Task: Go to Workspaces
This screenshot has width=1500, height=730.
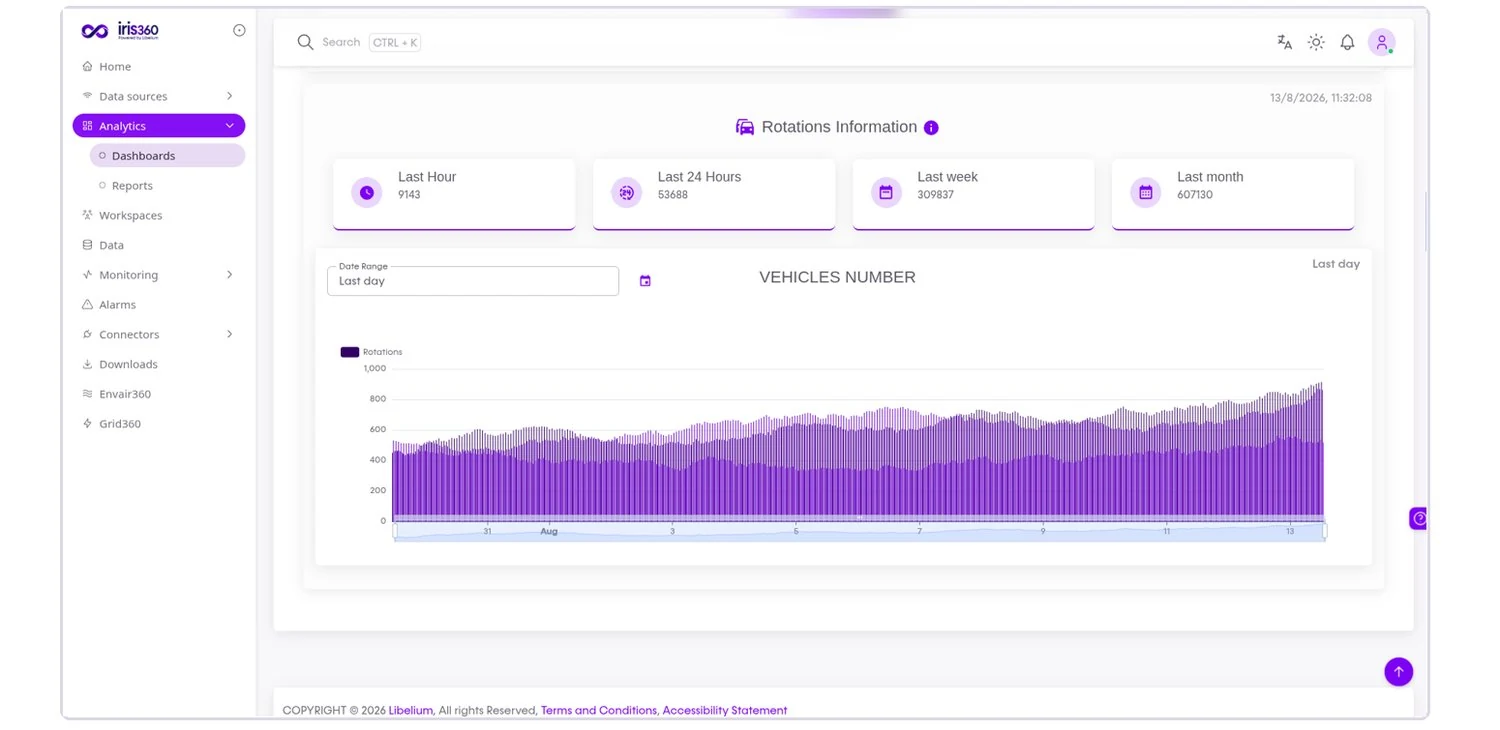Action: 159,215
